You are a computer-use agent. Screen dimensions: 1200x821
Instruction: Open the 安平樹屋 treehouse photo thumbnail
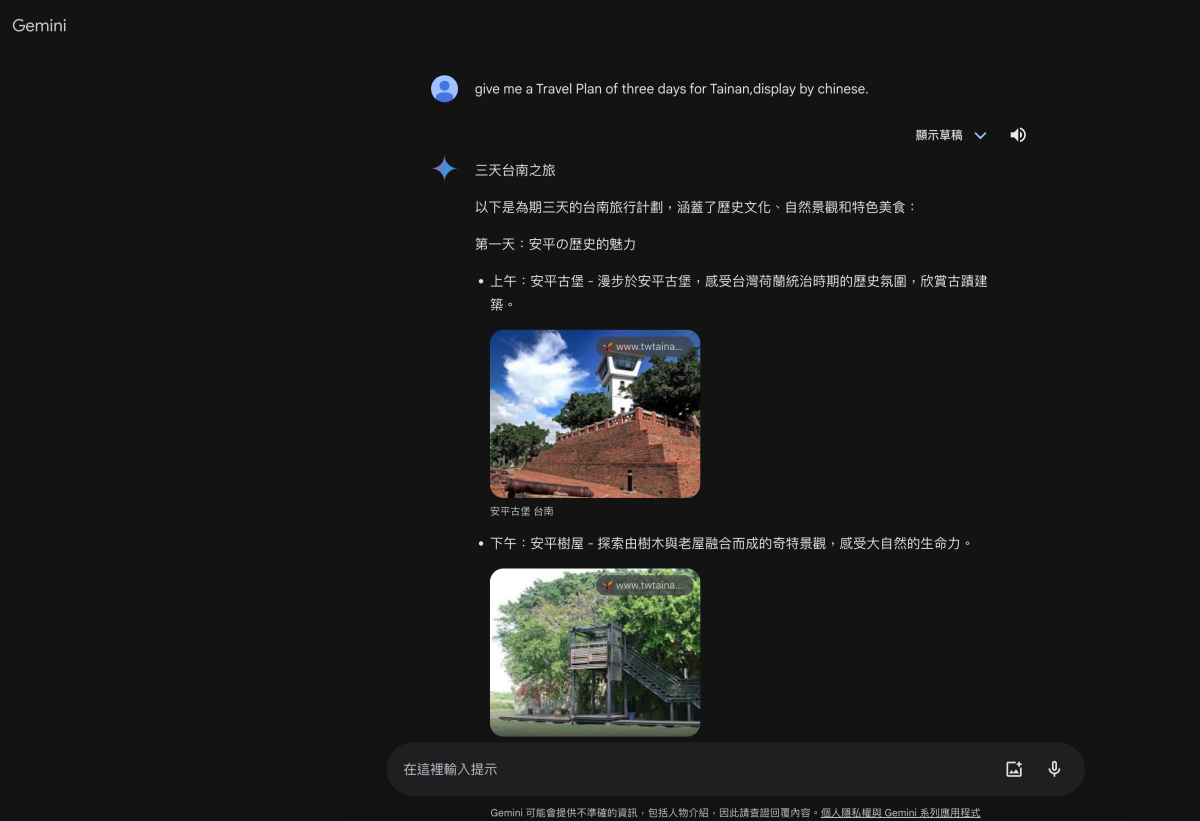[595, 652]
